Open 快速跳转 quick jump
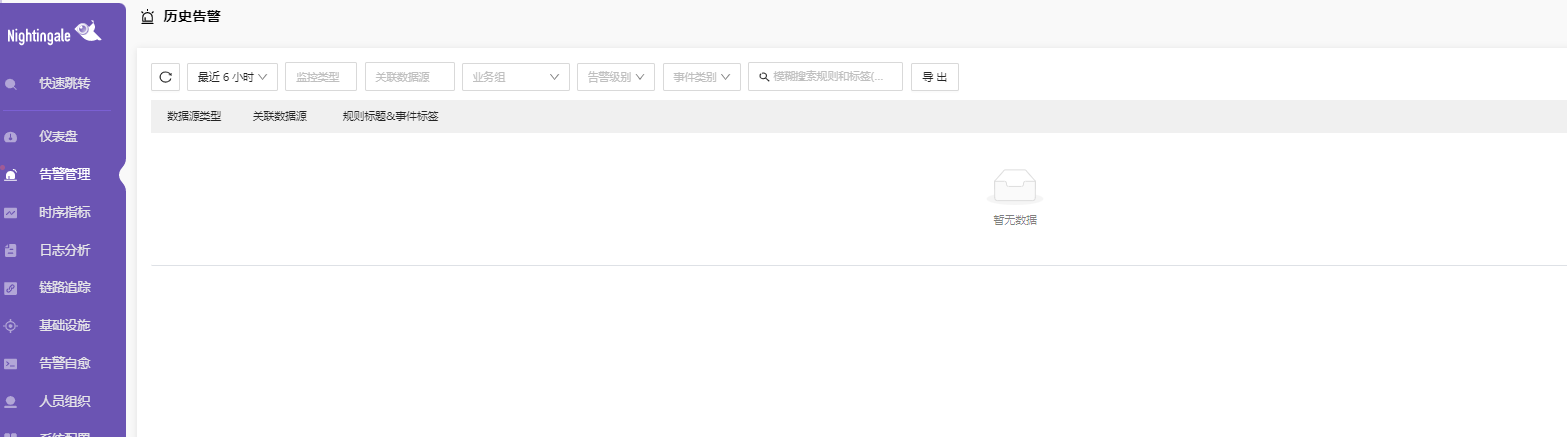The height and width of the screenshot is (437, 1567). (x=65, y=84)
